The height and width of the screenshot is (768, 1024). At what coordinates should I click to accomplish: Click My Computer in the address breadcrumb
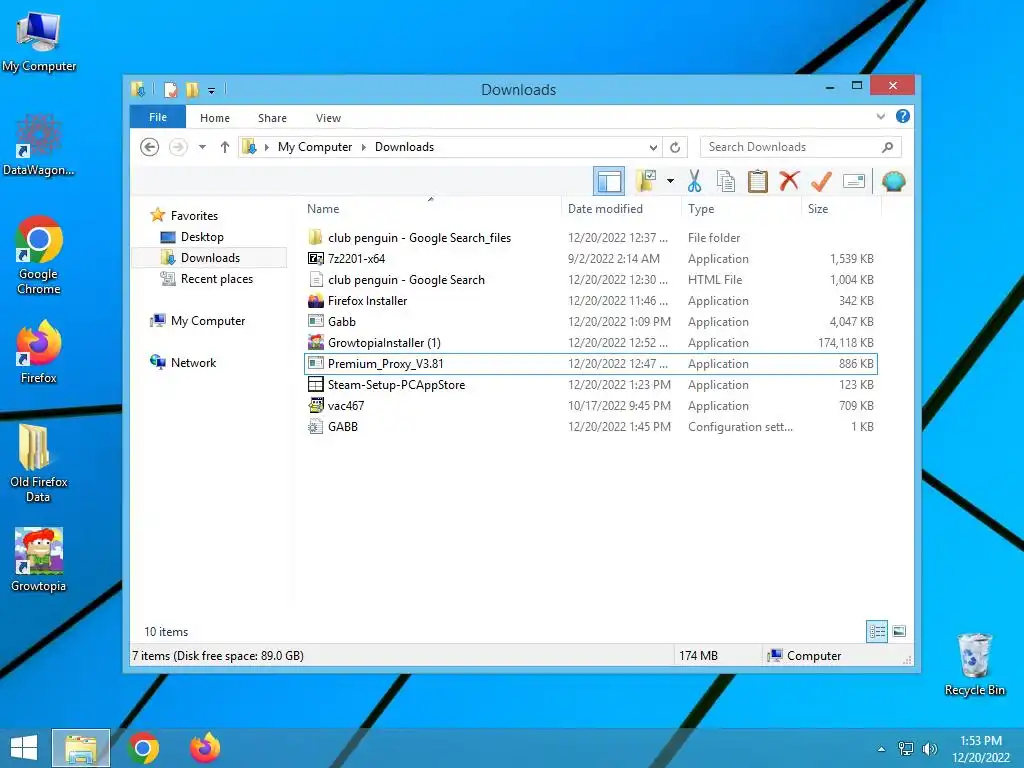click(x=315, y=147)
